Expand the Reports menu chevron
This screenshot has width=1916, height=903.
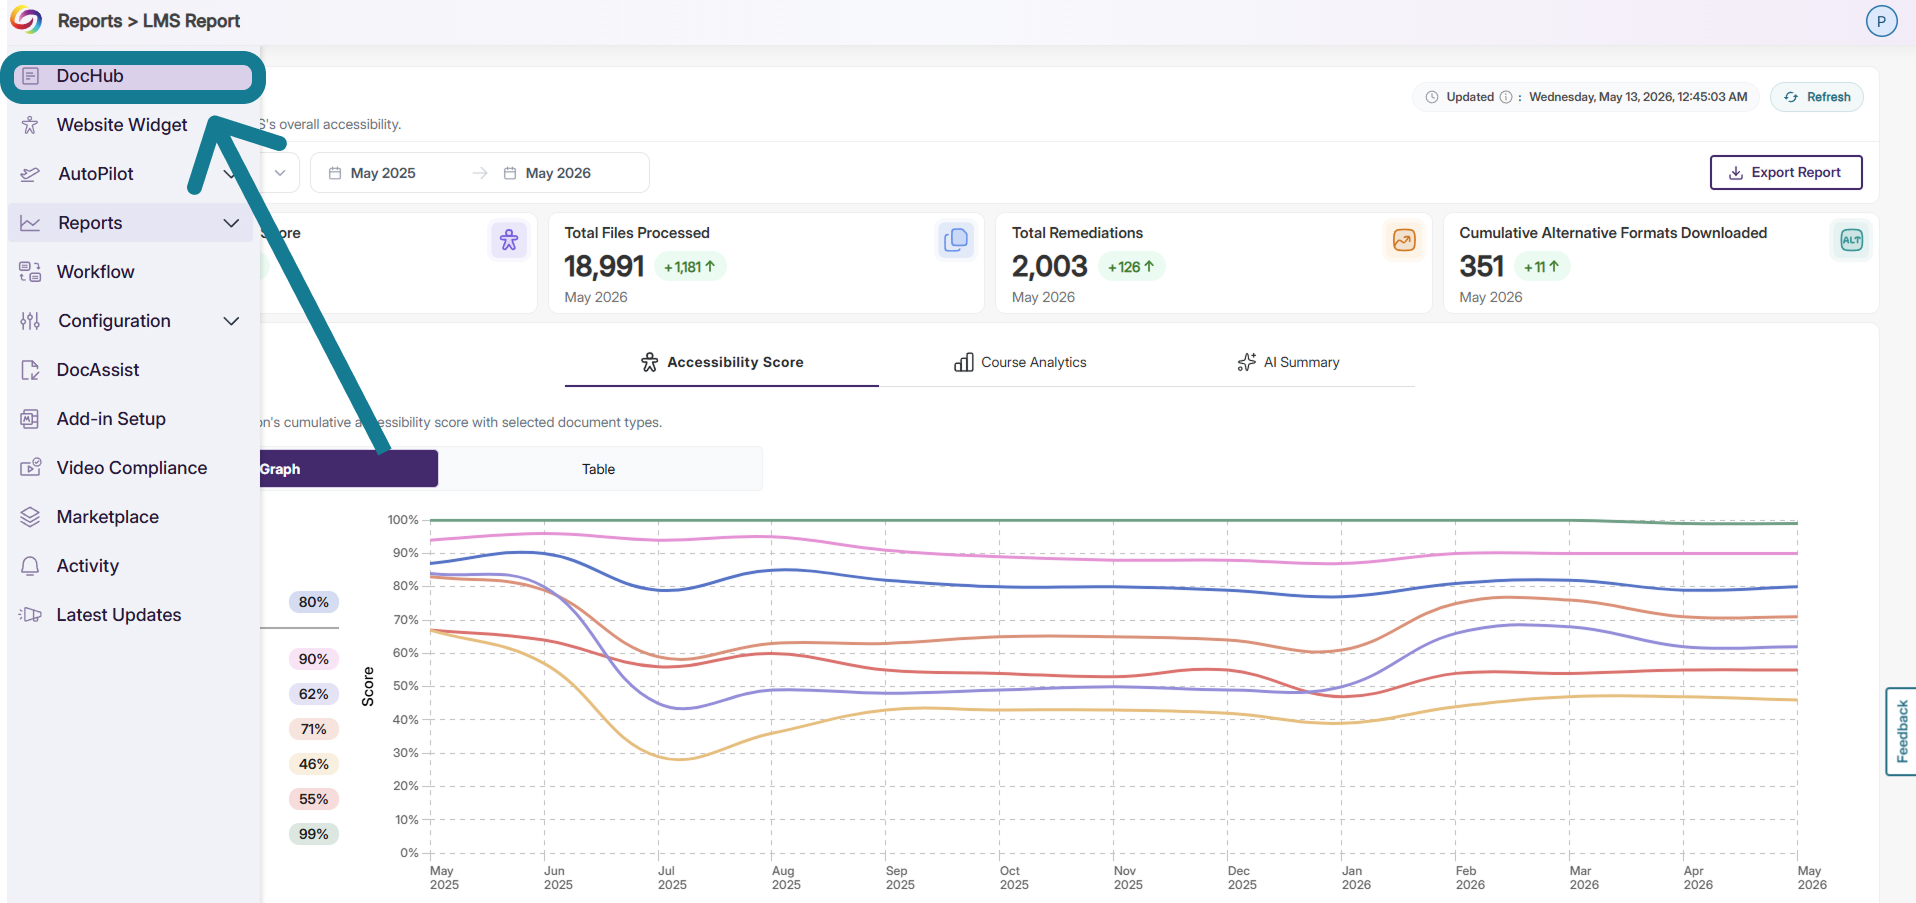click(x=231, y=223)
